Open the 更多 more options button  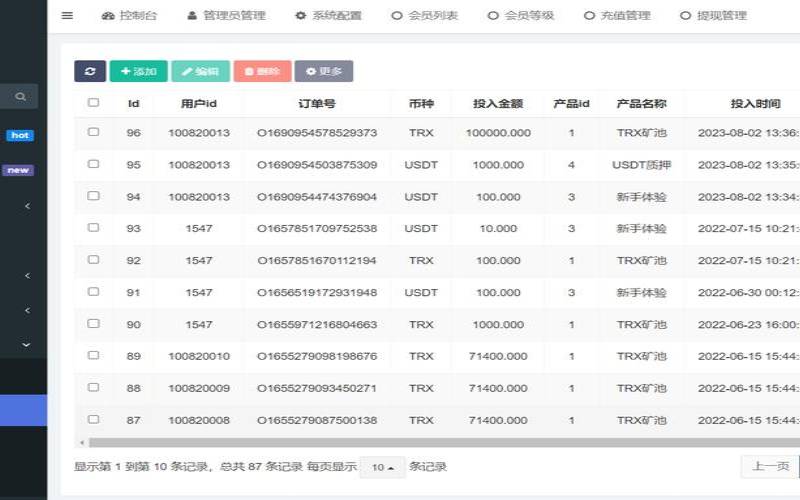click(323, 71)
